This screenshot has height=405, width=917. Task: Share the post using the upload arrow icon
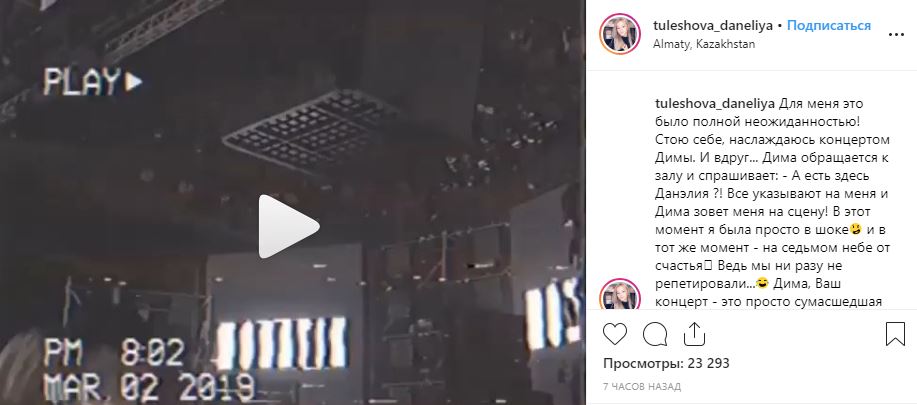(x=694, y=334)
